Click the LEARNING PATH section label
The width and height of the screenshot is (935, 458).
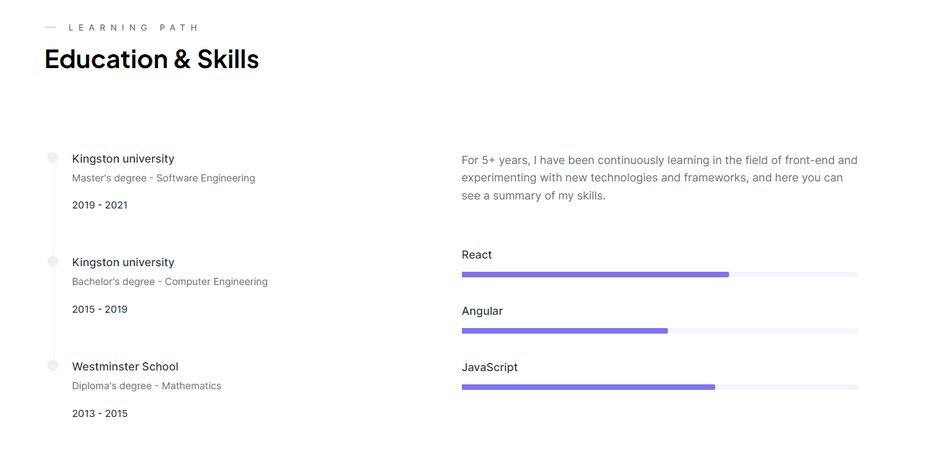pos(133,27)
